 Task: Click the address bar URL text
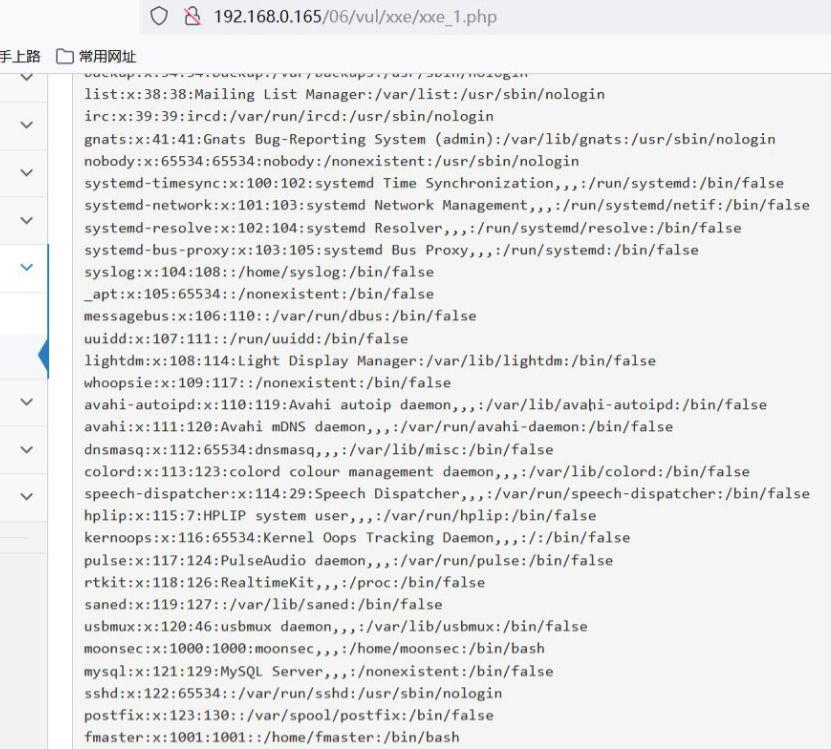(x=355, y=16)
